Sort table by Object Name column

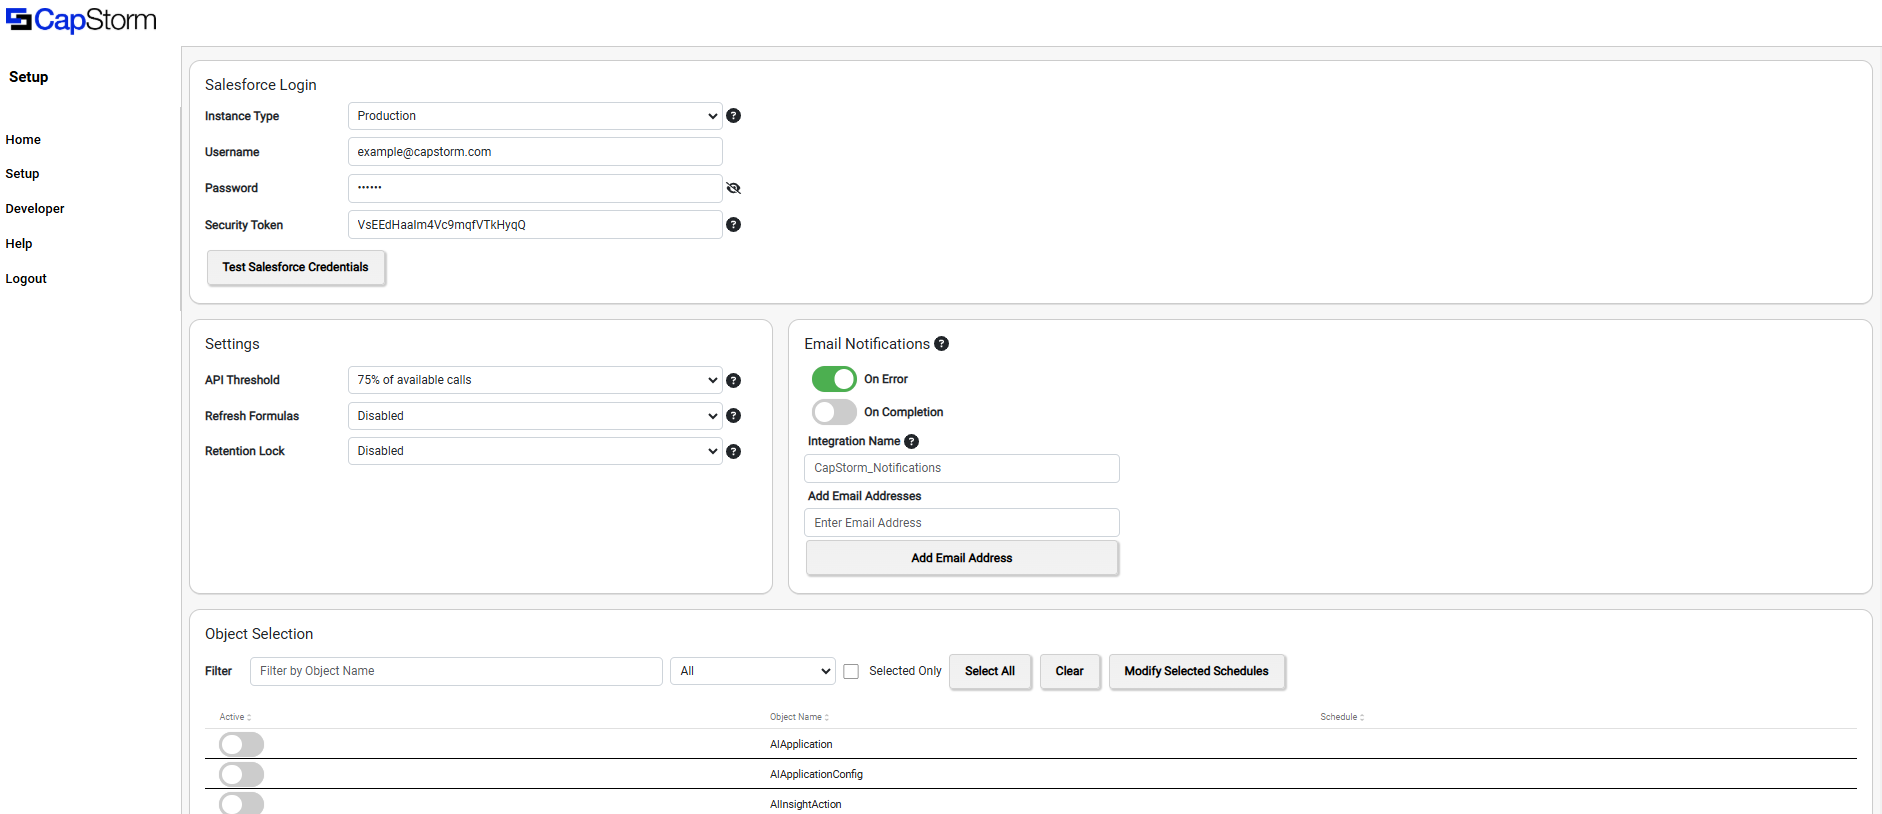pos(799,717)
